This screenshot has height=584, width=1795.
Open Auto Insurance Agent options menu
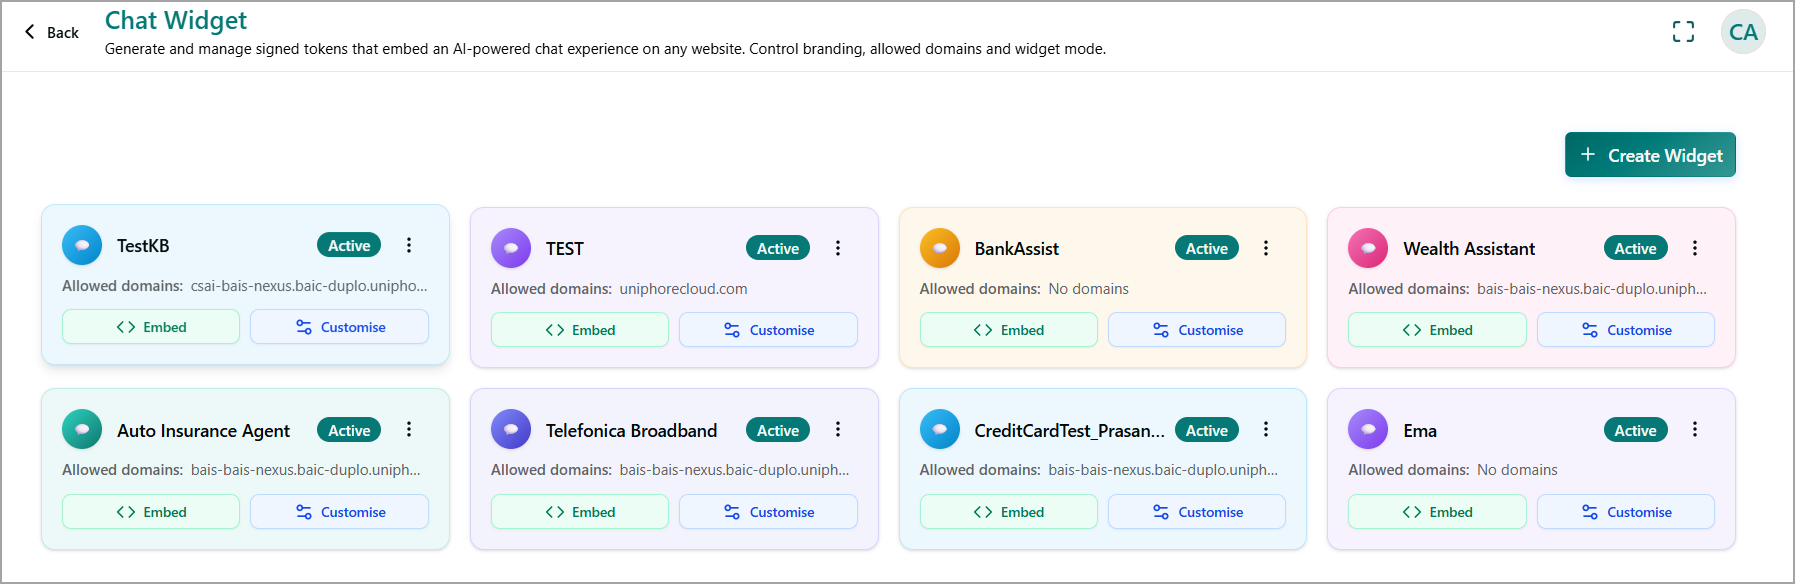409,429
